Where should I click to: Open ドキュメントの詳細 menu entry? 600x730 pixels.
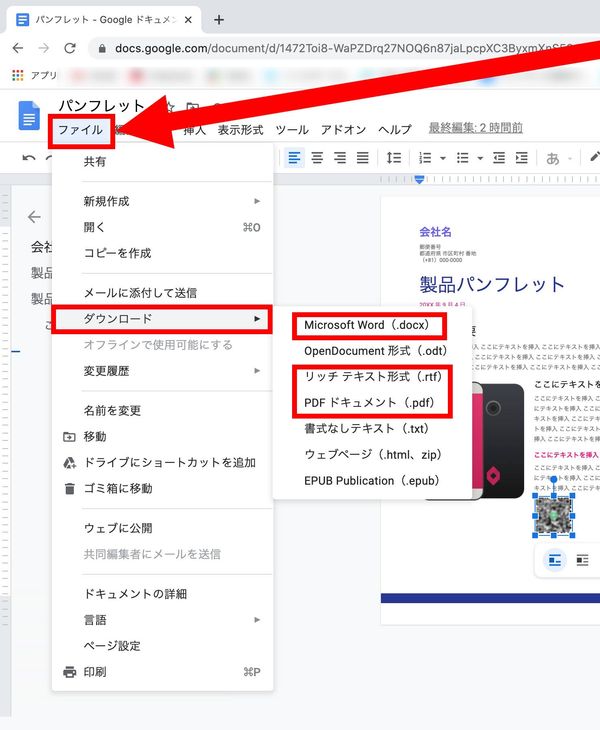pyautogui.click(x=162, y=594)
